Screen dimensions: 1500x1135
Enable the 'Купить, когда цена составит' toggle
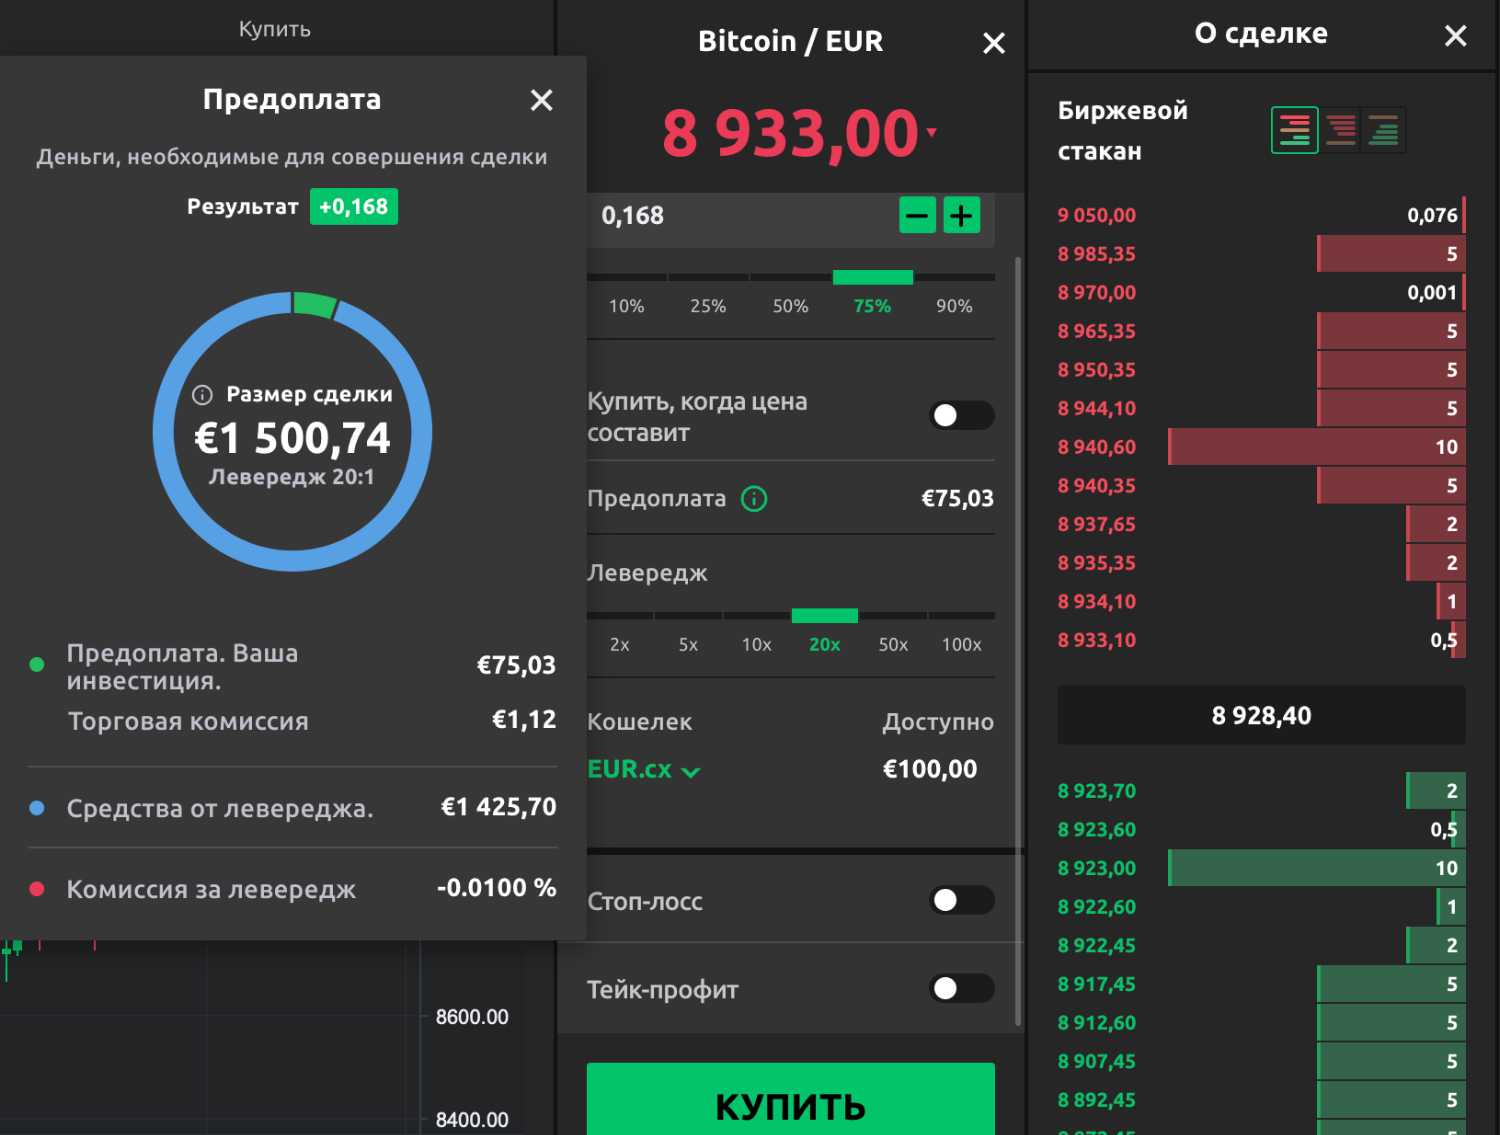click(961, 415)
